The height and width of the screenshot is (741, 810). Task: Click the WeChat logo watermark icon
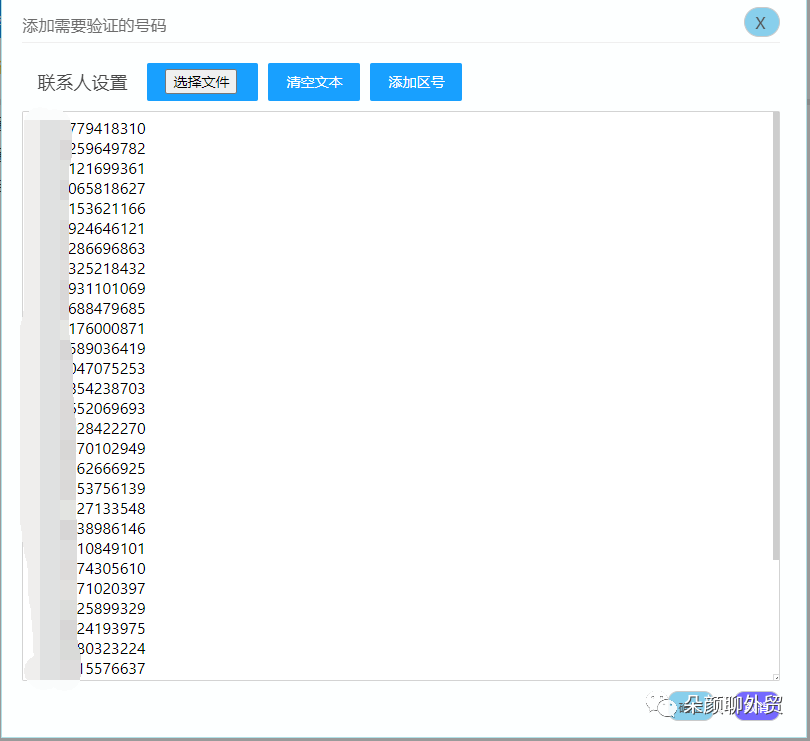click(660, 704)
